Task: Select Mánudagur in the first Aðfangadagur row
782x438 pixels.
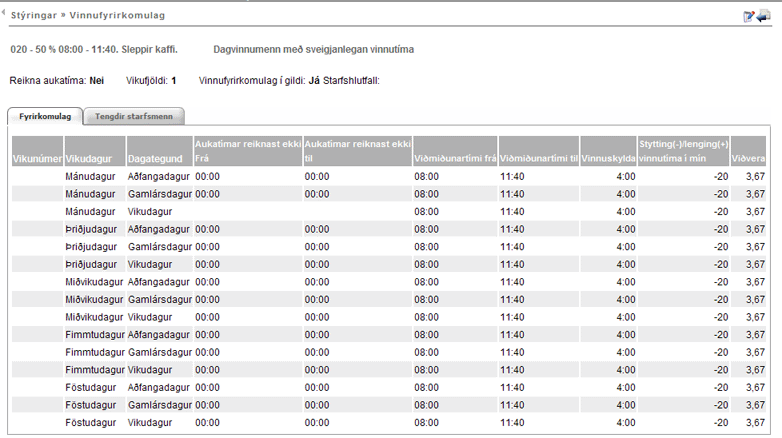Action: (x=90, y=177)
